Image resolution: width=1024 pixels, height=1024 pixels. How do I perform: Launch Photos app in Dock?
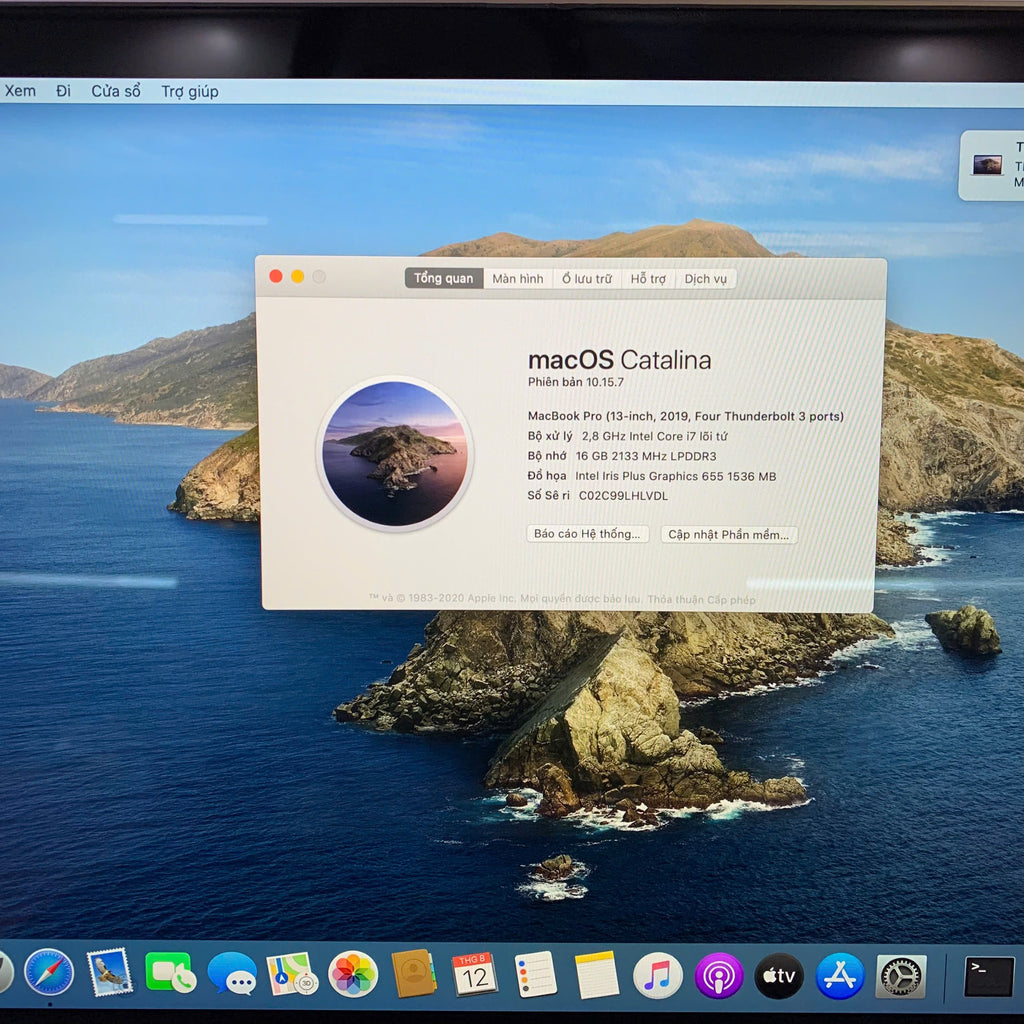(353, 974)
